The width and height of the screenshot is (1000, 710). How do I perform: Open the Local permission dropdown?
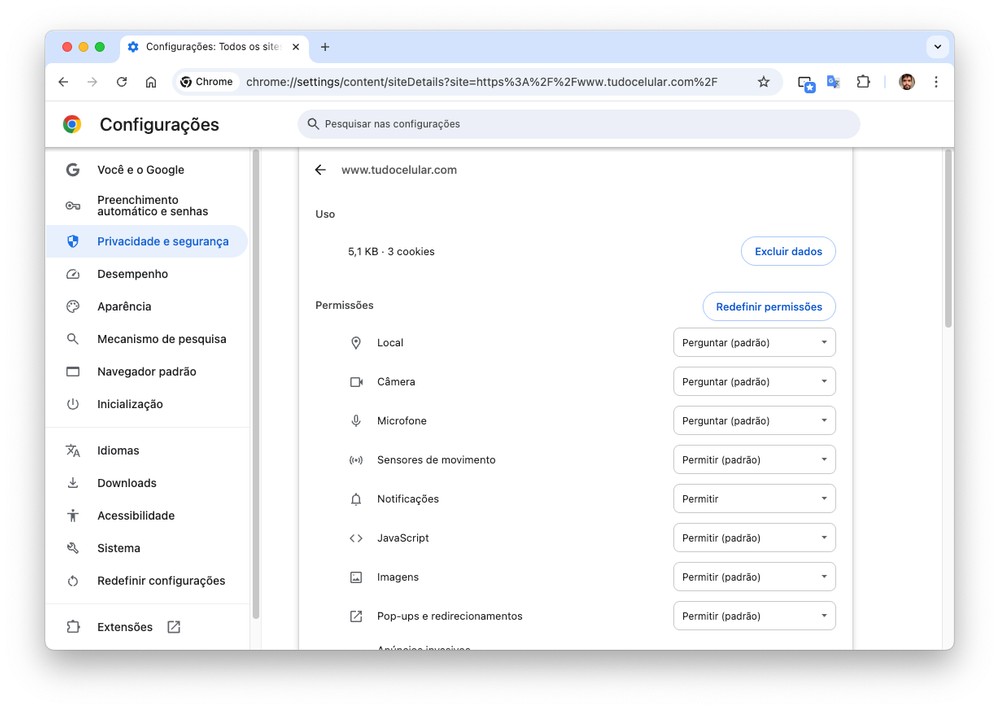[754, 343]
